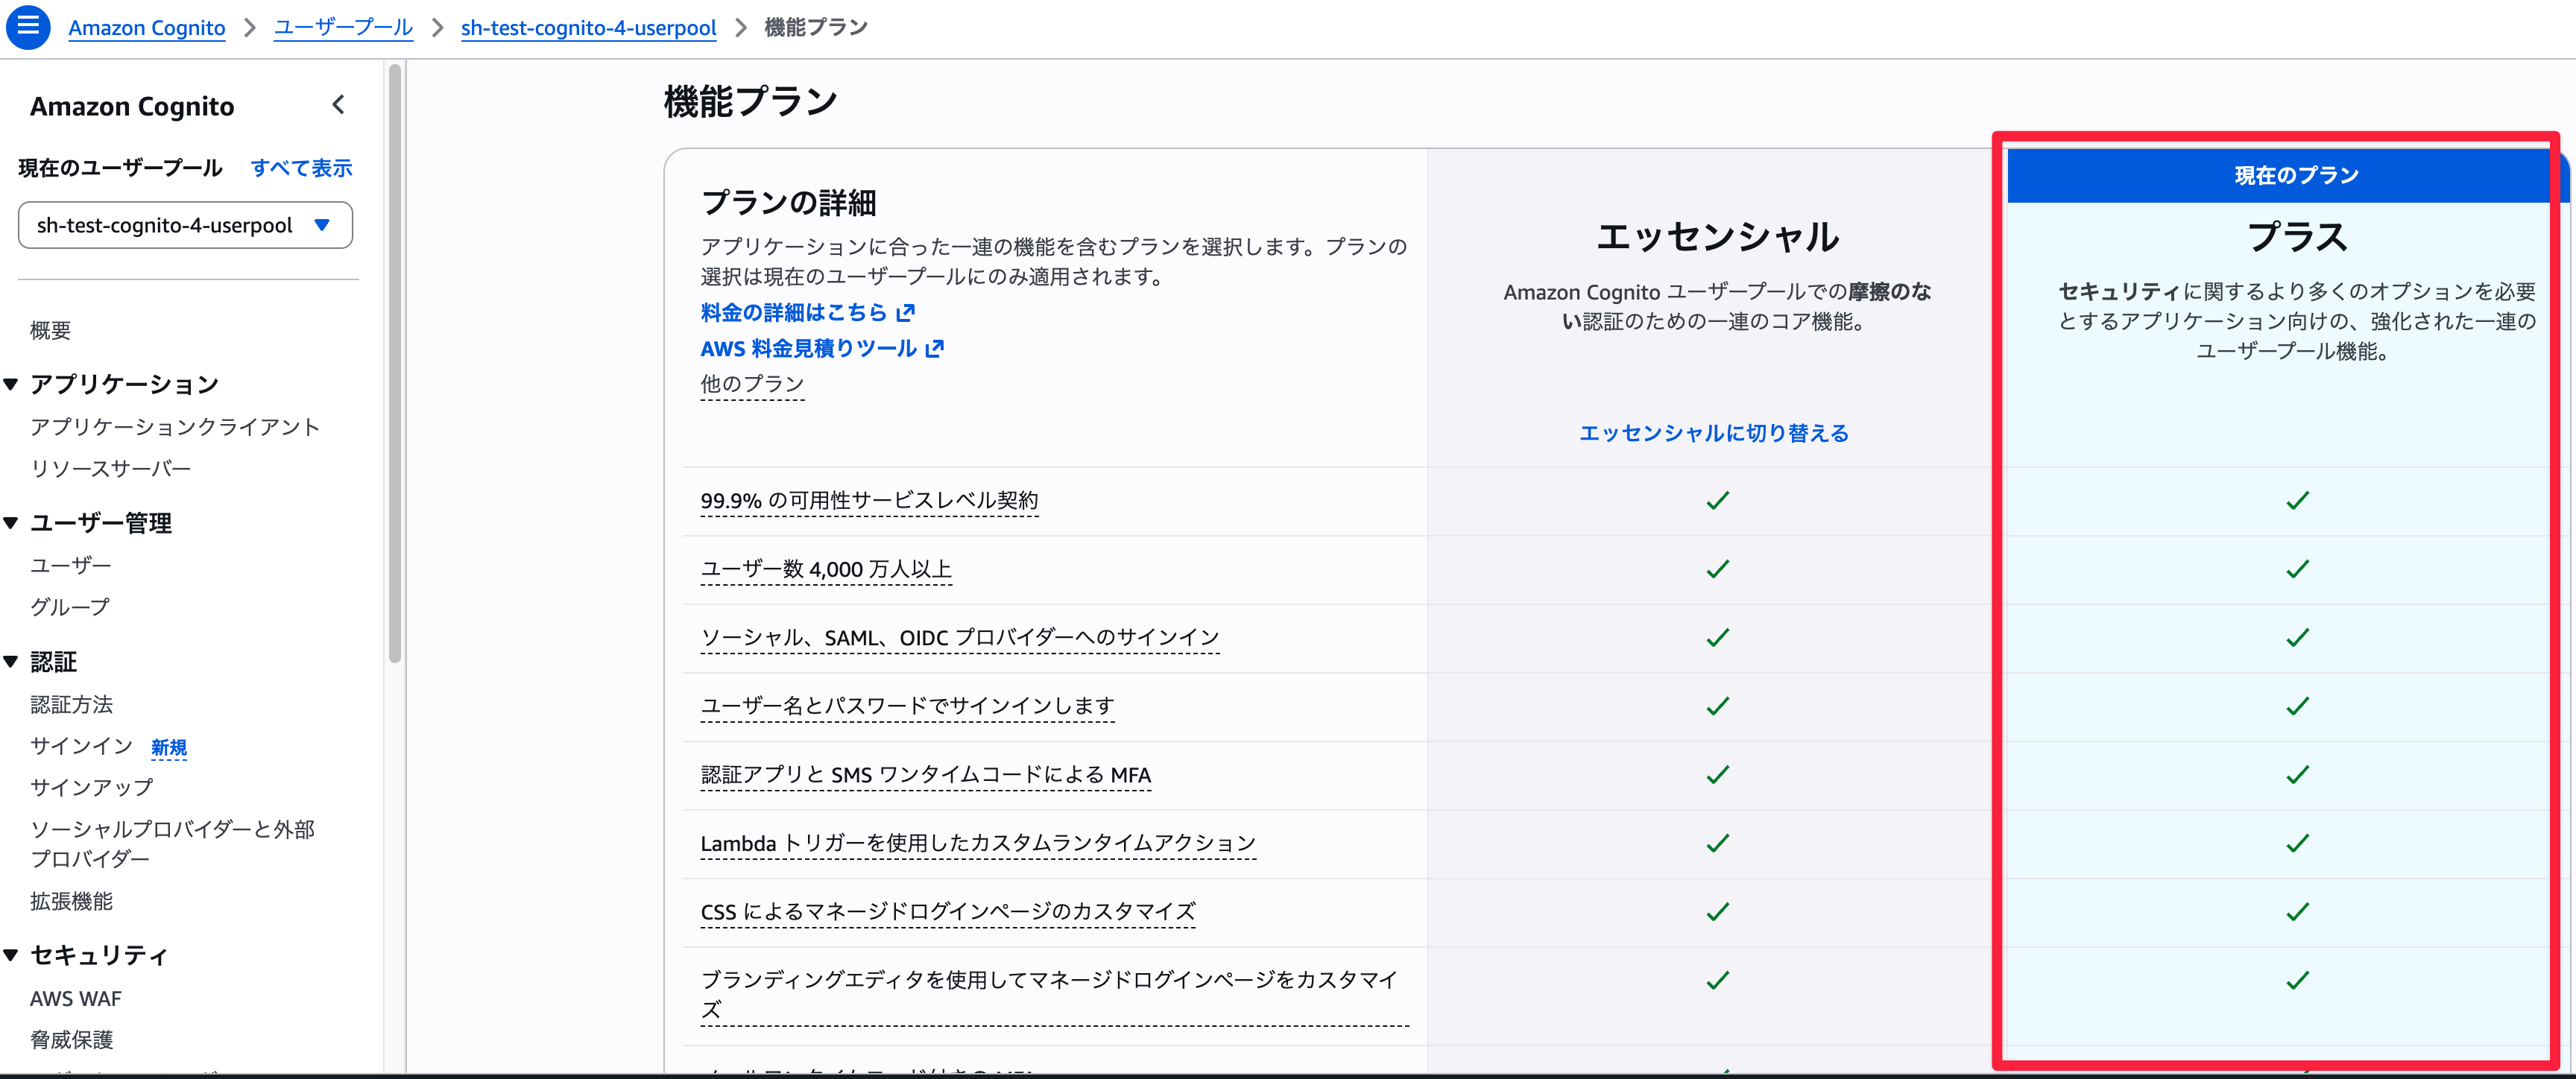Collapse the 認証 section
Screen dimensions: 2576x1079
(x=11, y=661)
